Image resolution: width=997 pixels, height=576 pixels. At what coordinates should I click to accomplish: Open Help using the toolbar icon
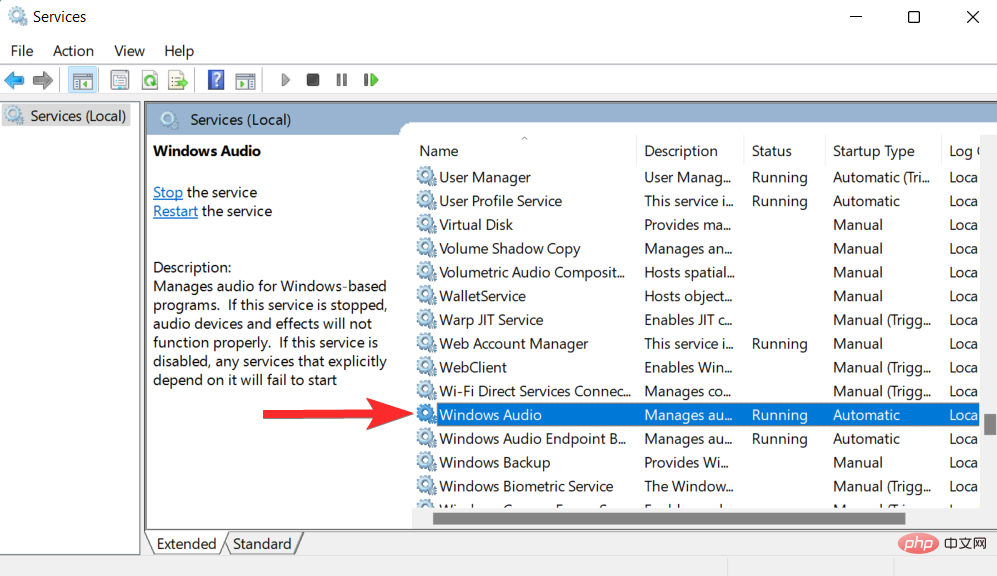pyautogui.click(x=215, y=79)
